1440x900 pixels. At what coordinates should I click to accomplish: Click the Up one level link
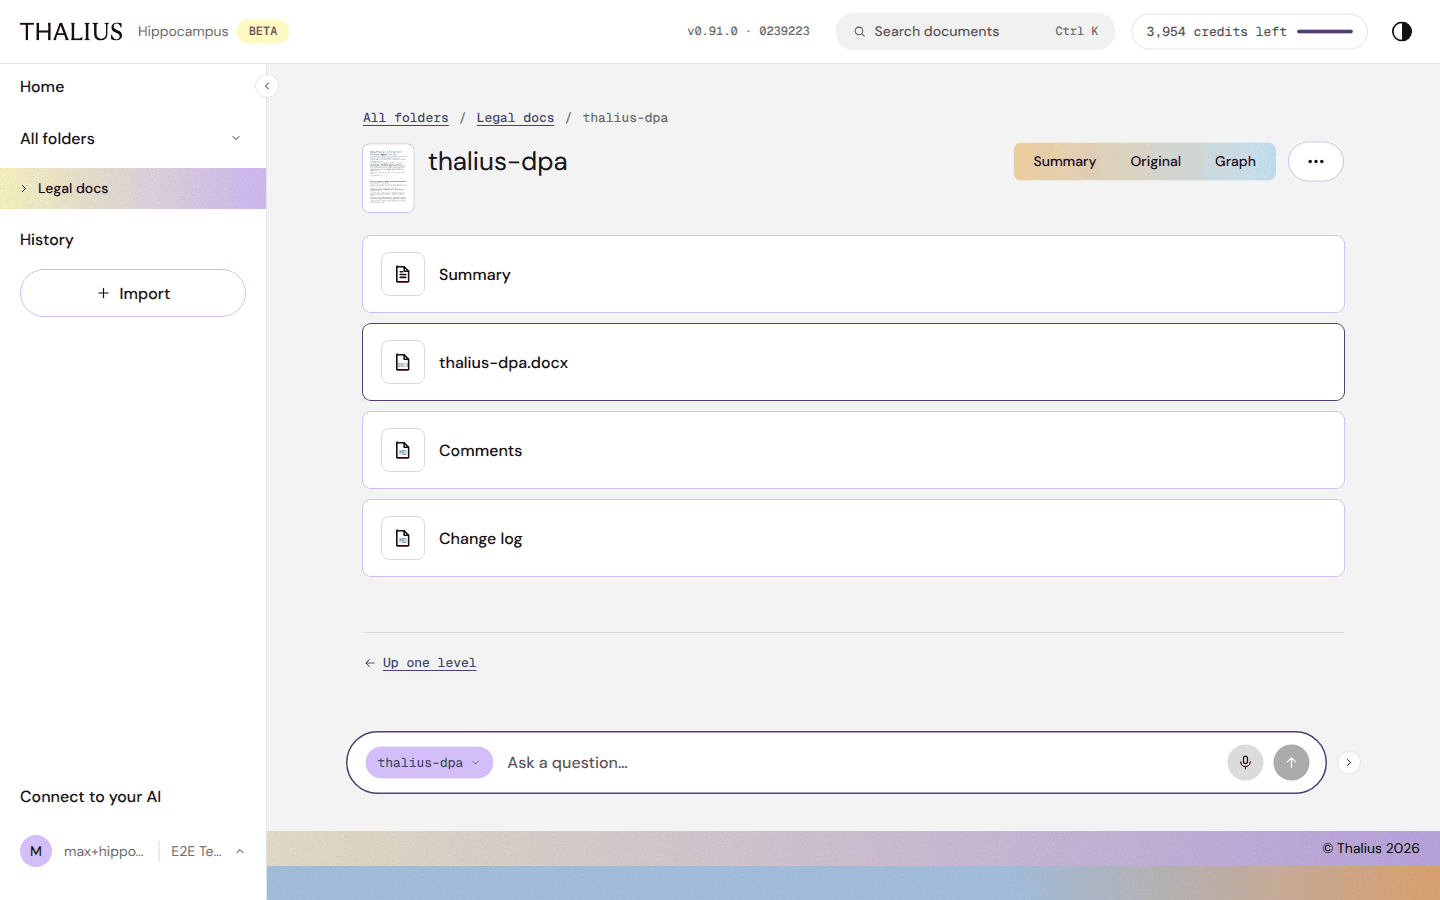click(429, 663)
